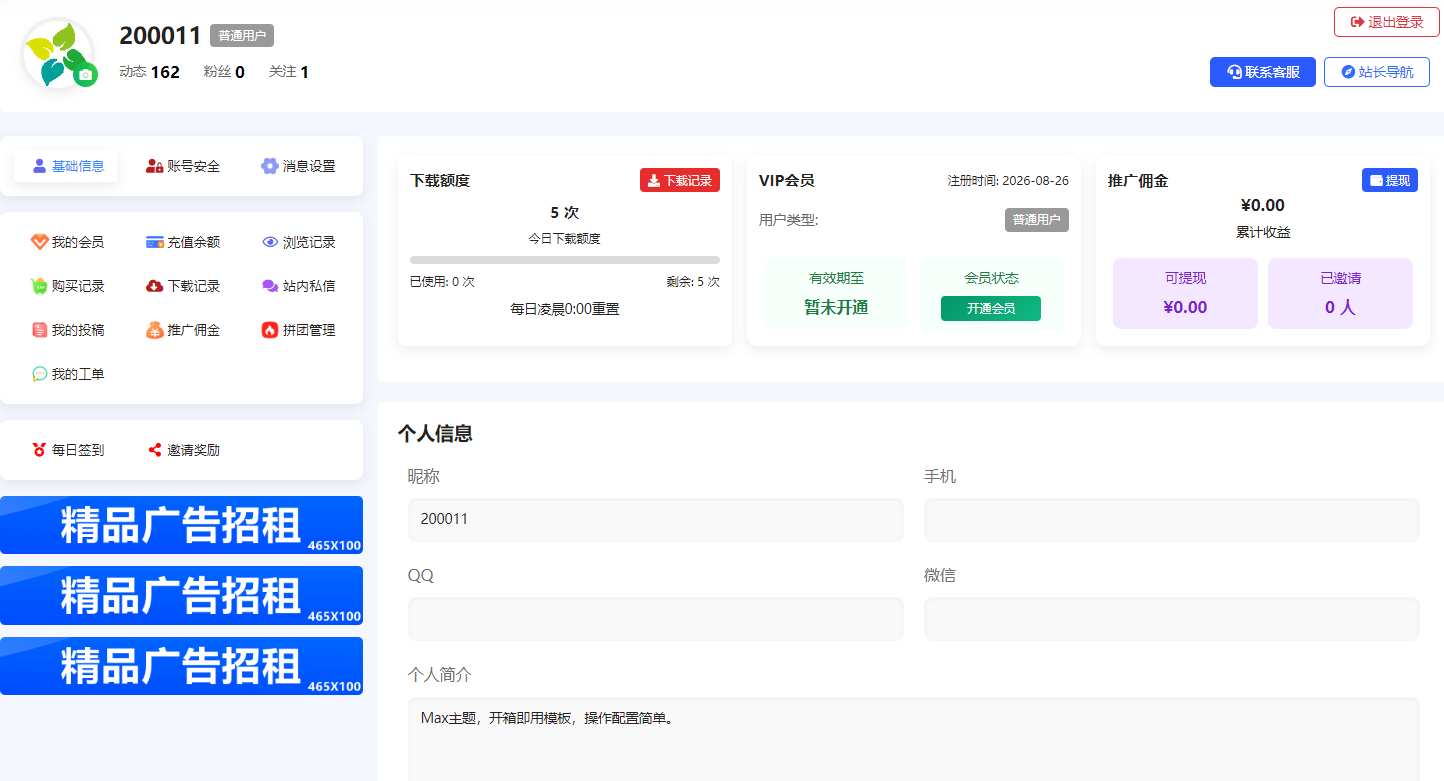1444x781 pixels.
Task: Click the 退出登录 button
Action: [x=1386, y=22]
